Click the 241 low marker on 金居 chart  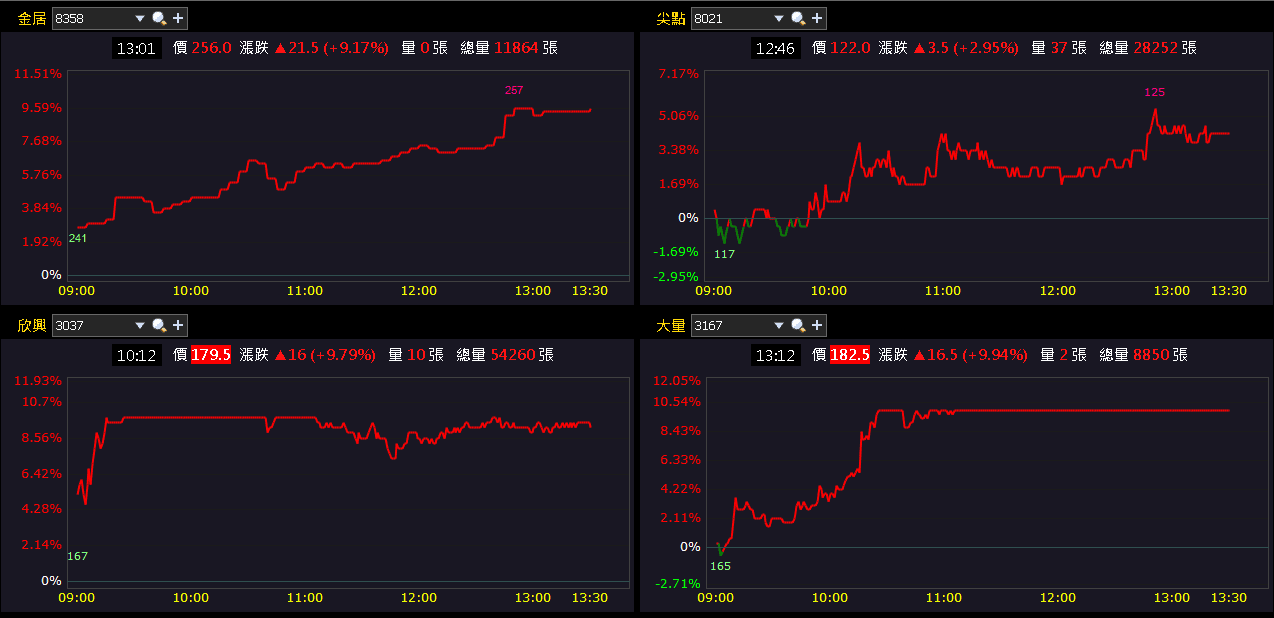[77, 238]
